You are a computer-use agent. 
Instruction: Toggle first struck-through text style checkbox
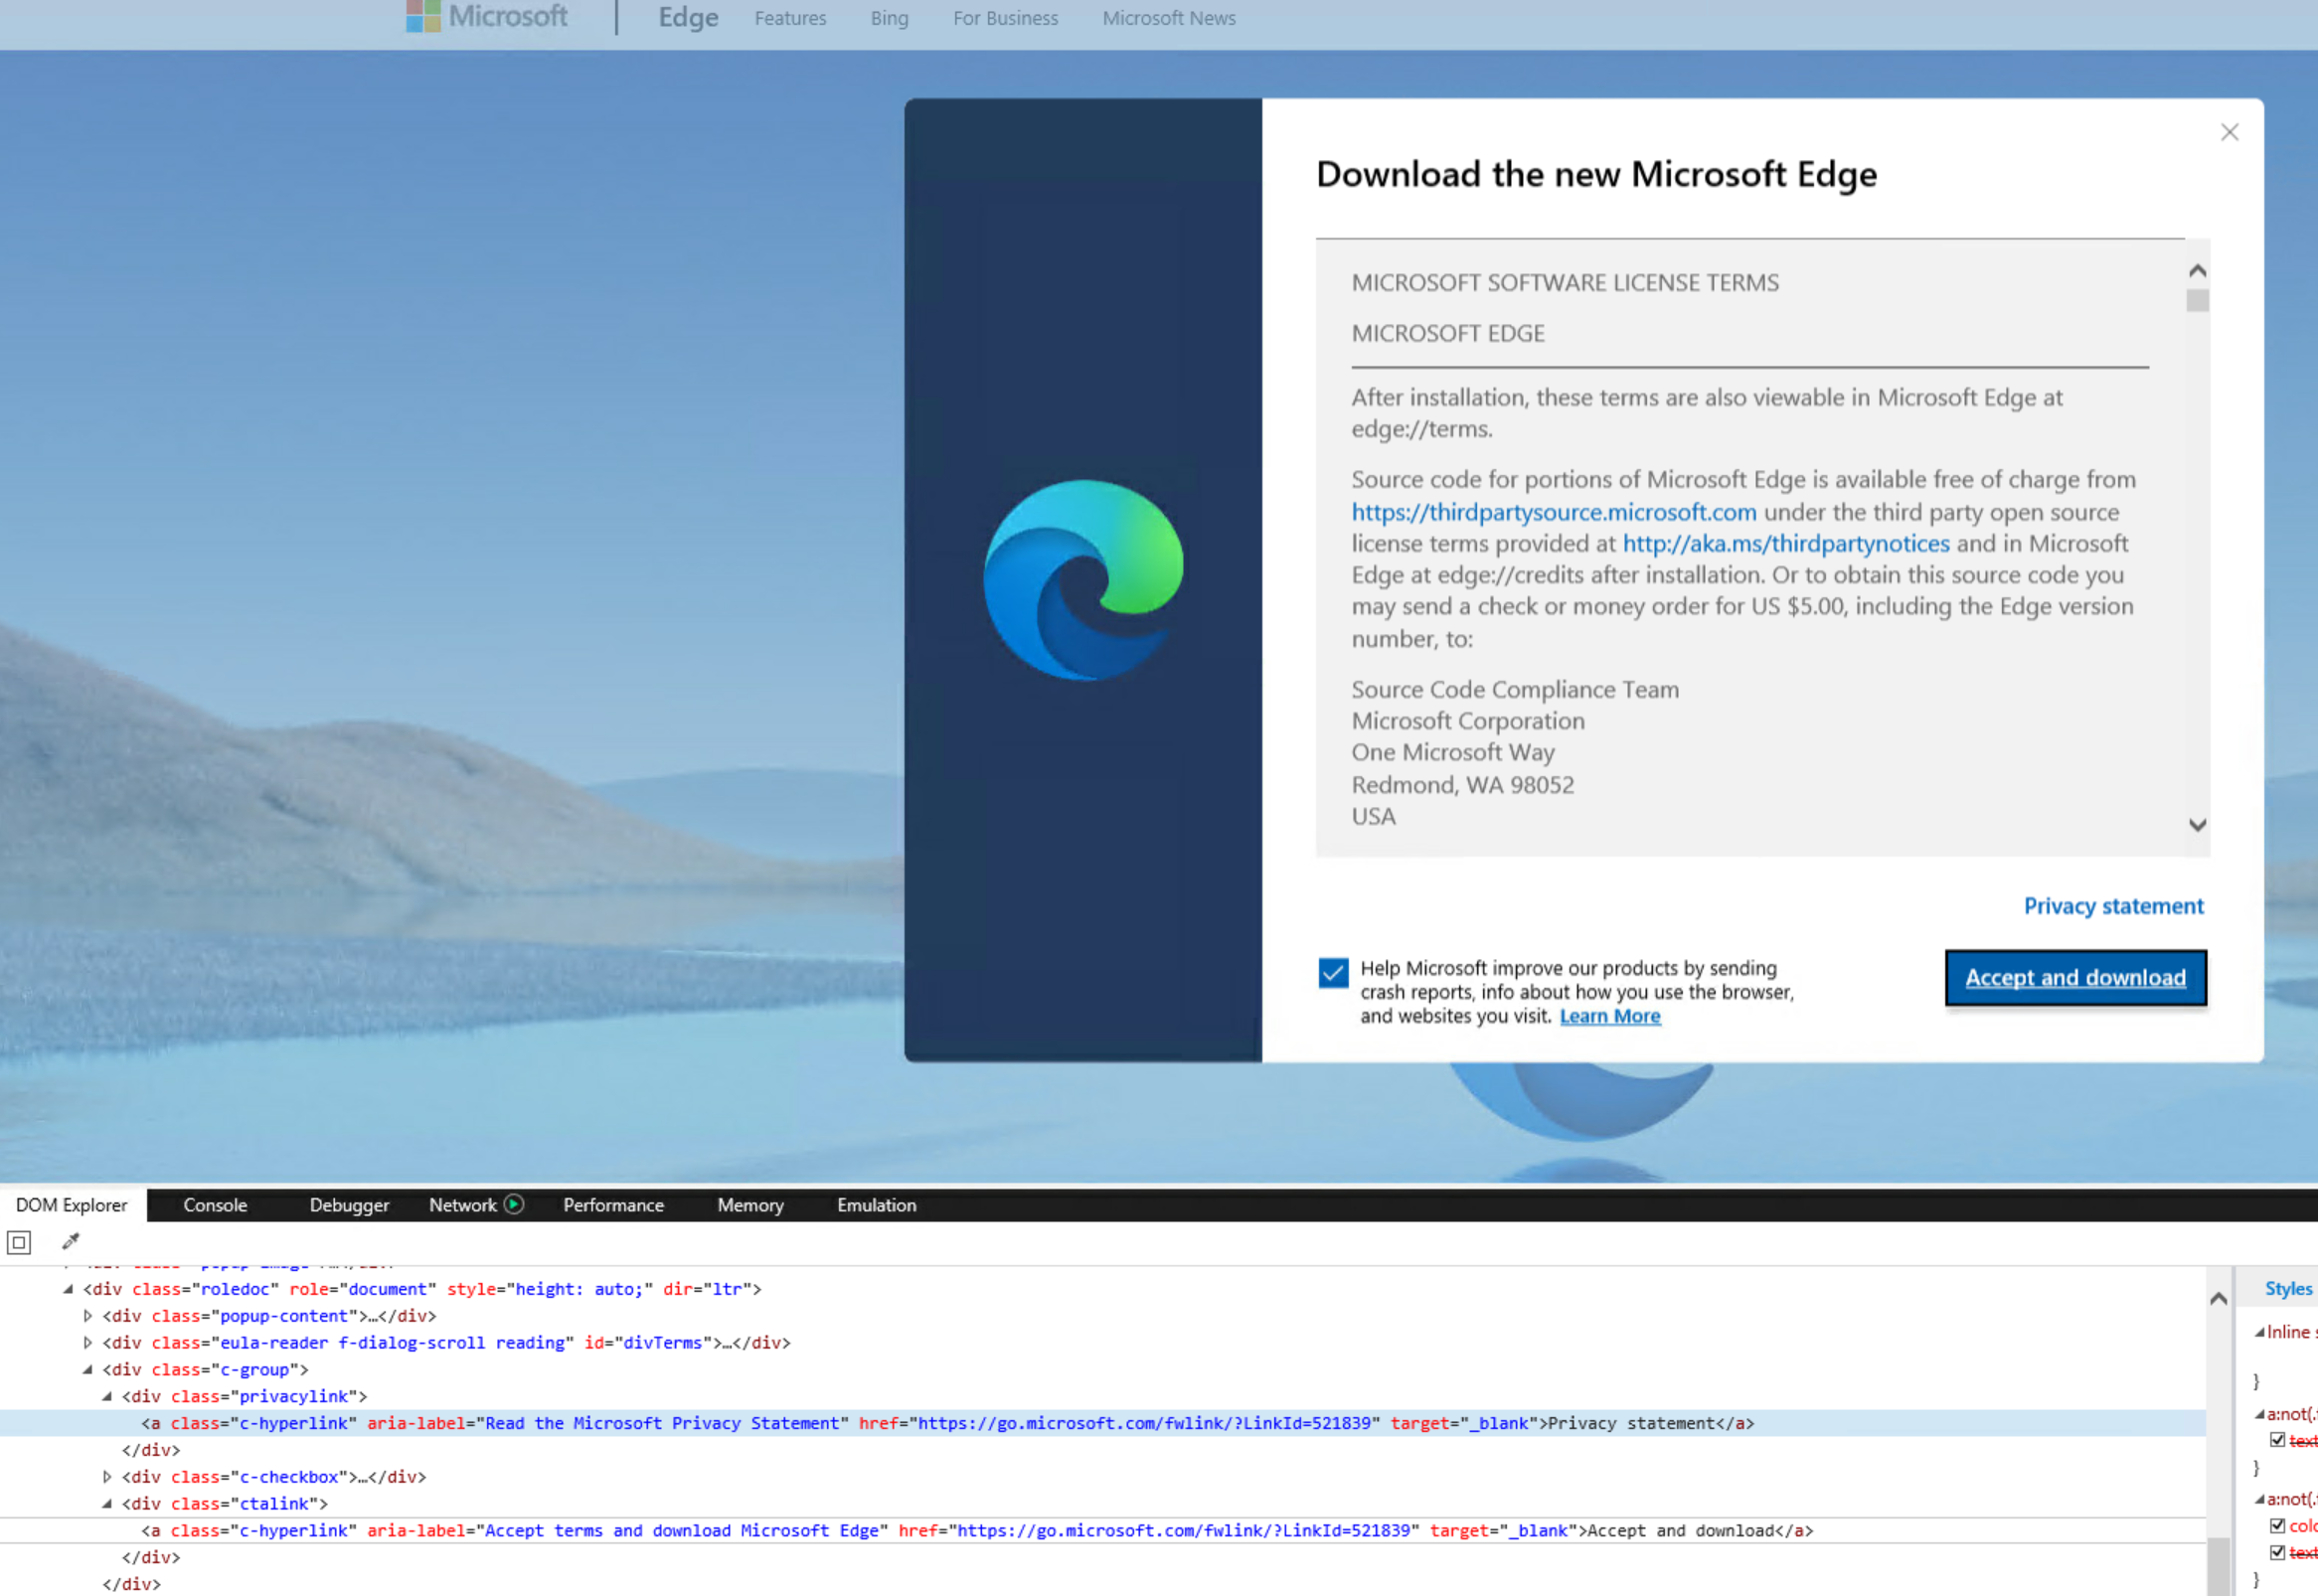click(x=2277, y=1440)
